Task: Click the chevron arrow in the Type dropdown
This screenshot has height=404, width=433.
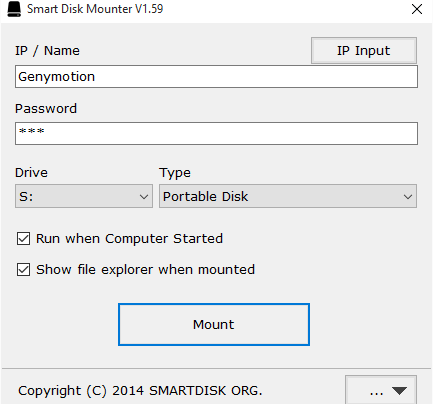Action: coord(408,197)
